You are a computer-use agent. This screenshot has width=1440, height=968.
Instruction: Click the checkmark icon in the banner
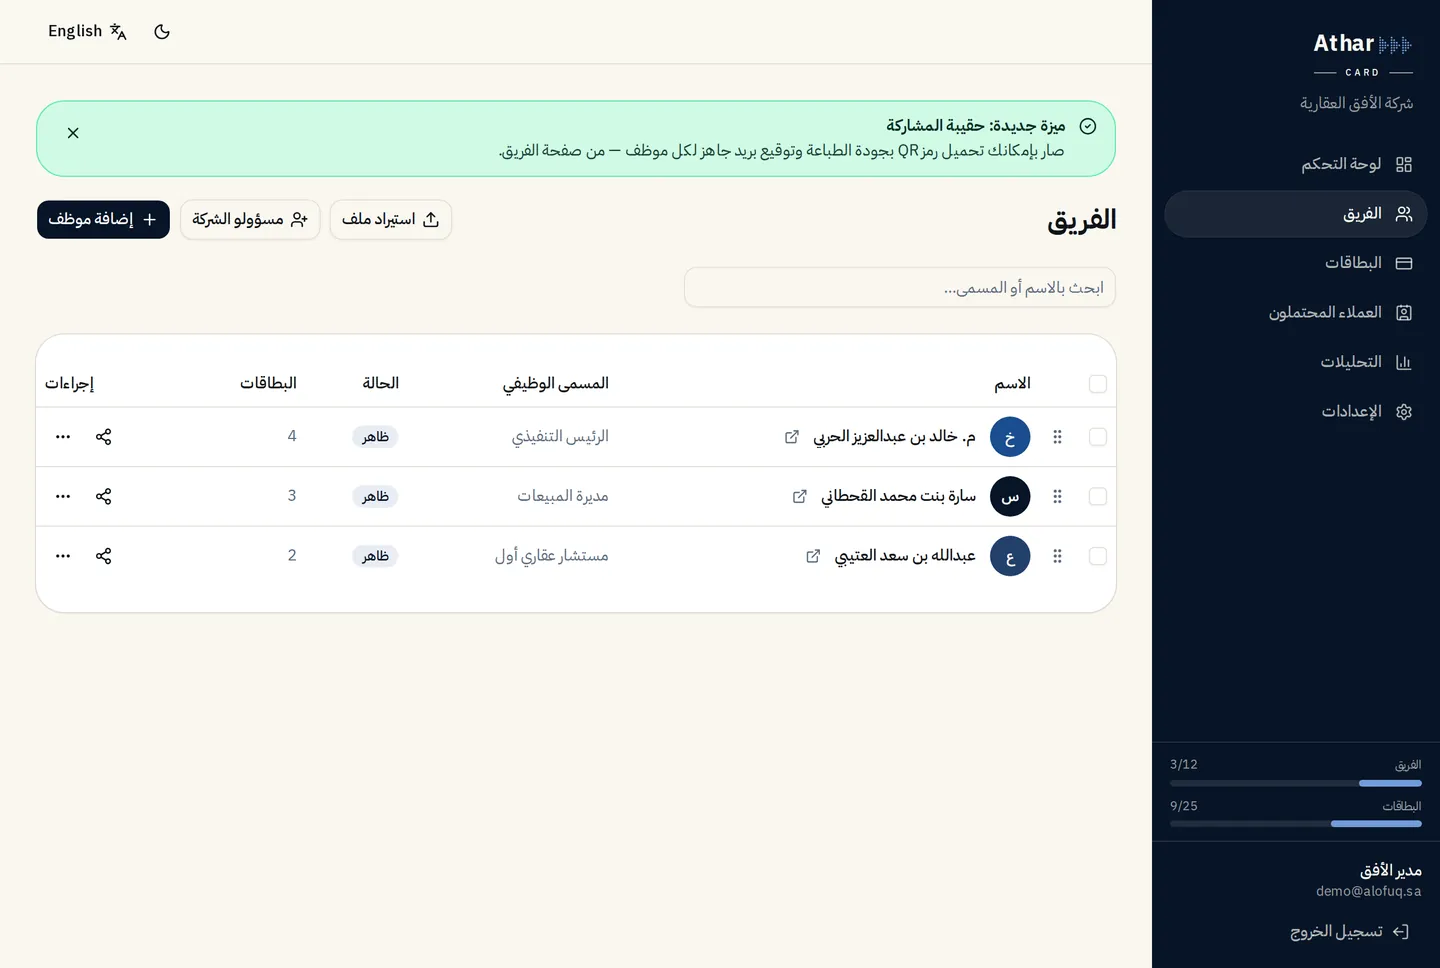1088,126
